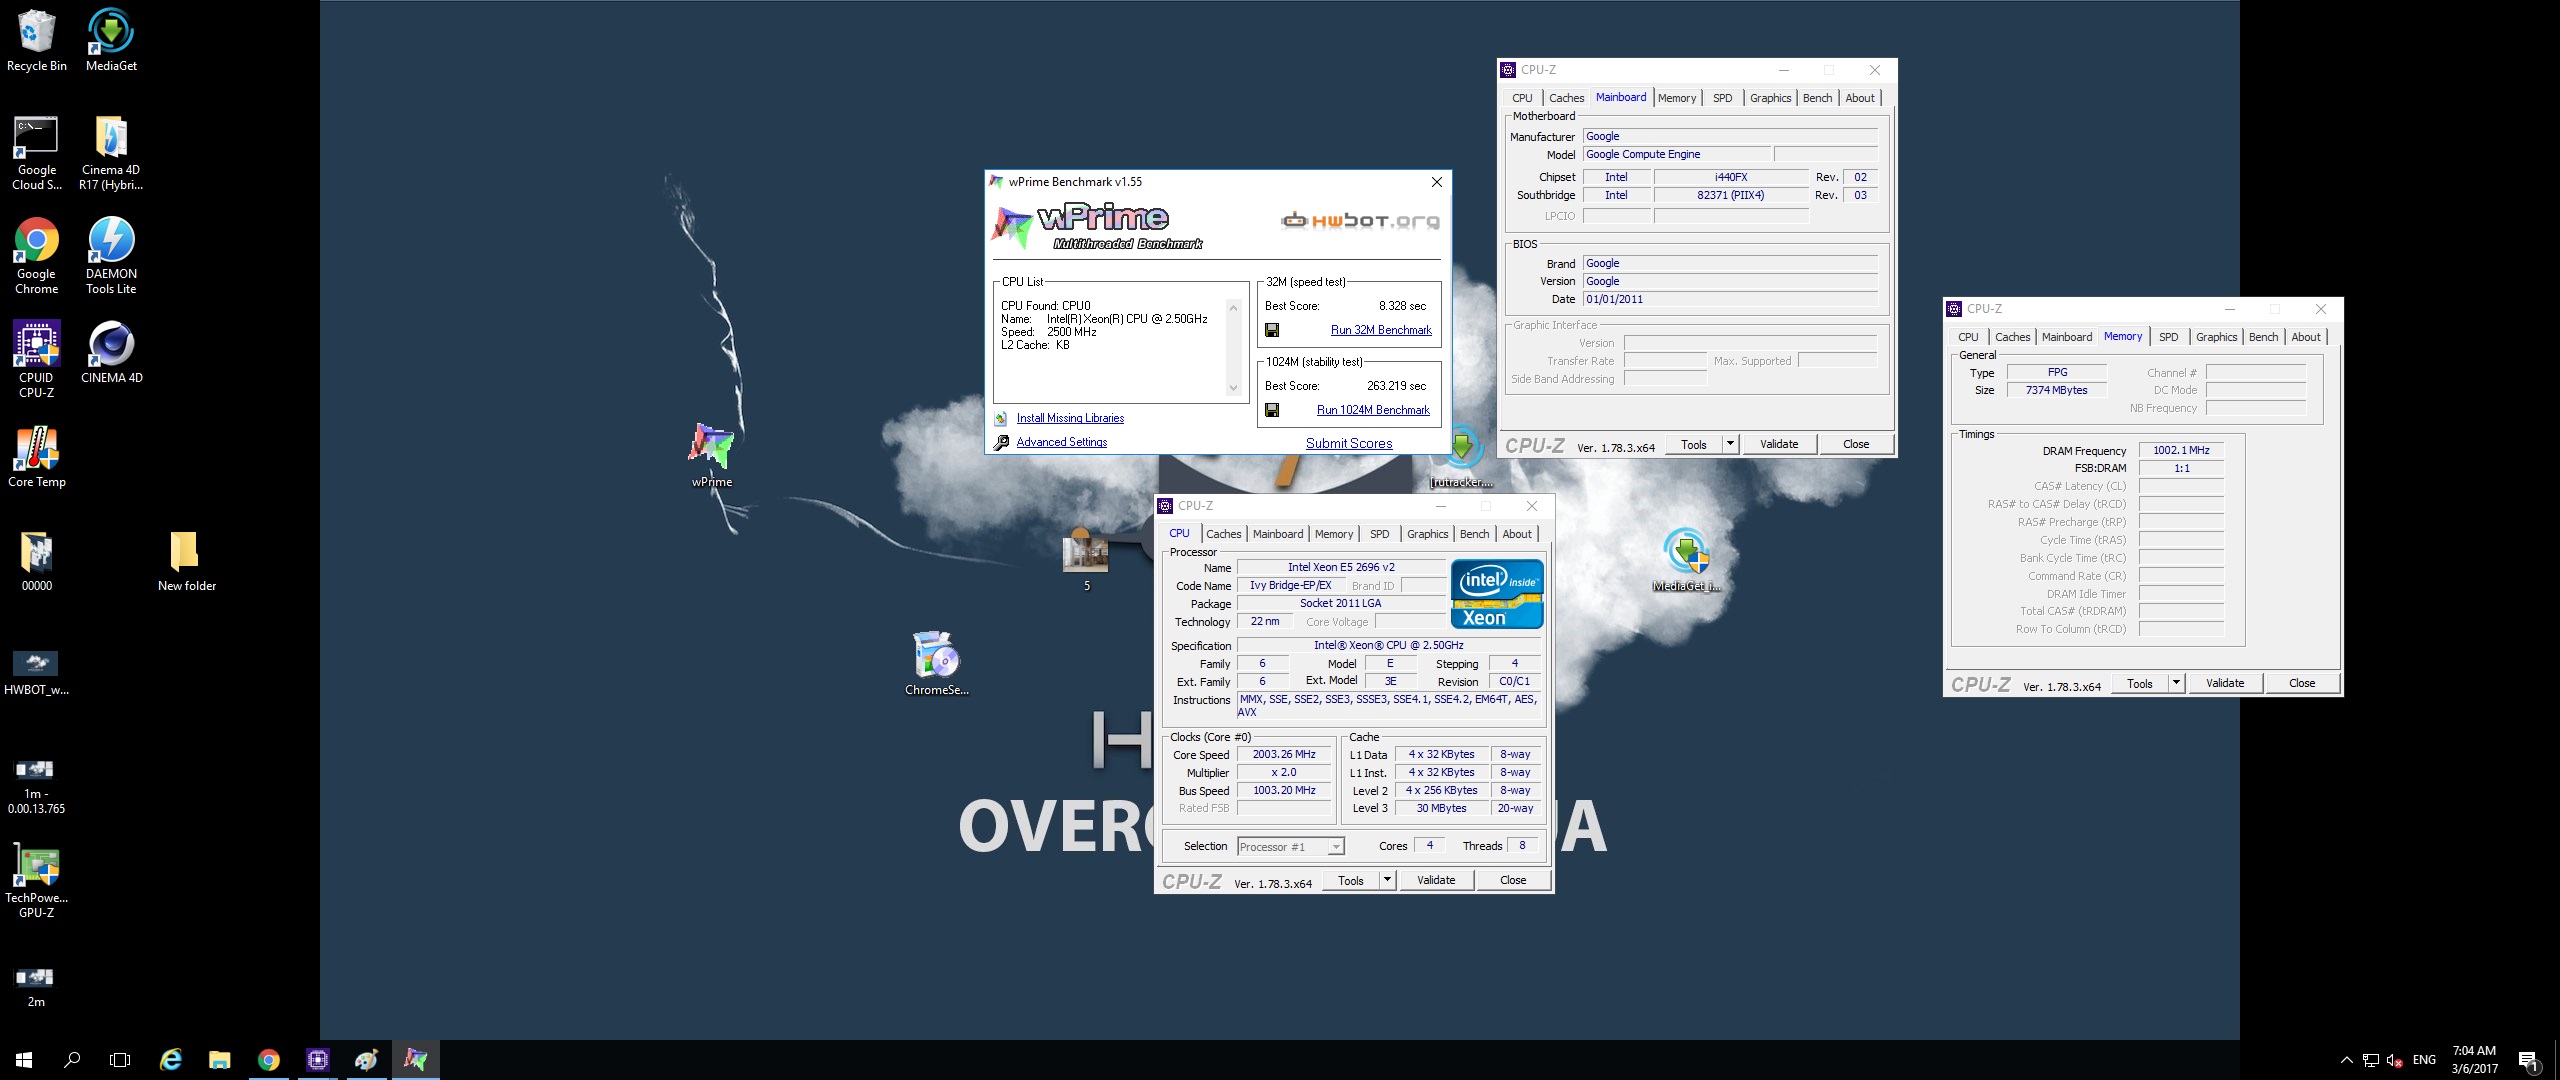The image size is (2560, 1080).
Task: Open the Processor #1 selection dropdown
Action: 1291,847
